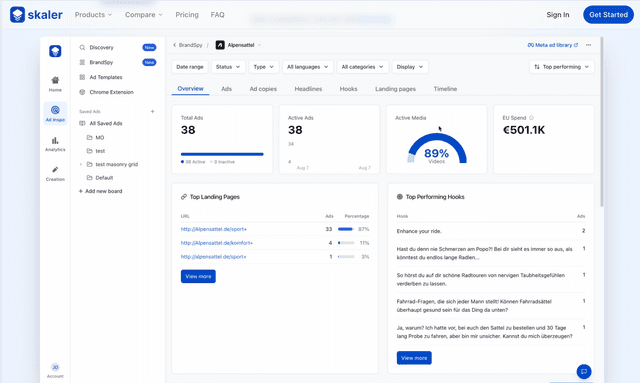
Task: Switch to the Hooks tab
Action: pyautogui.click(x=349, y=89)
